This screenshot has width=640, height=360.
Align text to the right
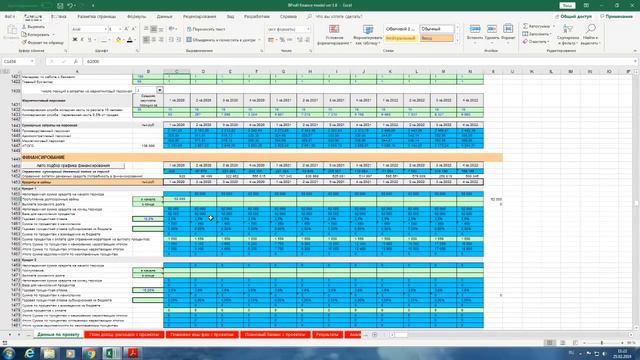(161, 40)
